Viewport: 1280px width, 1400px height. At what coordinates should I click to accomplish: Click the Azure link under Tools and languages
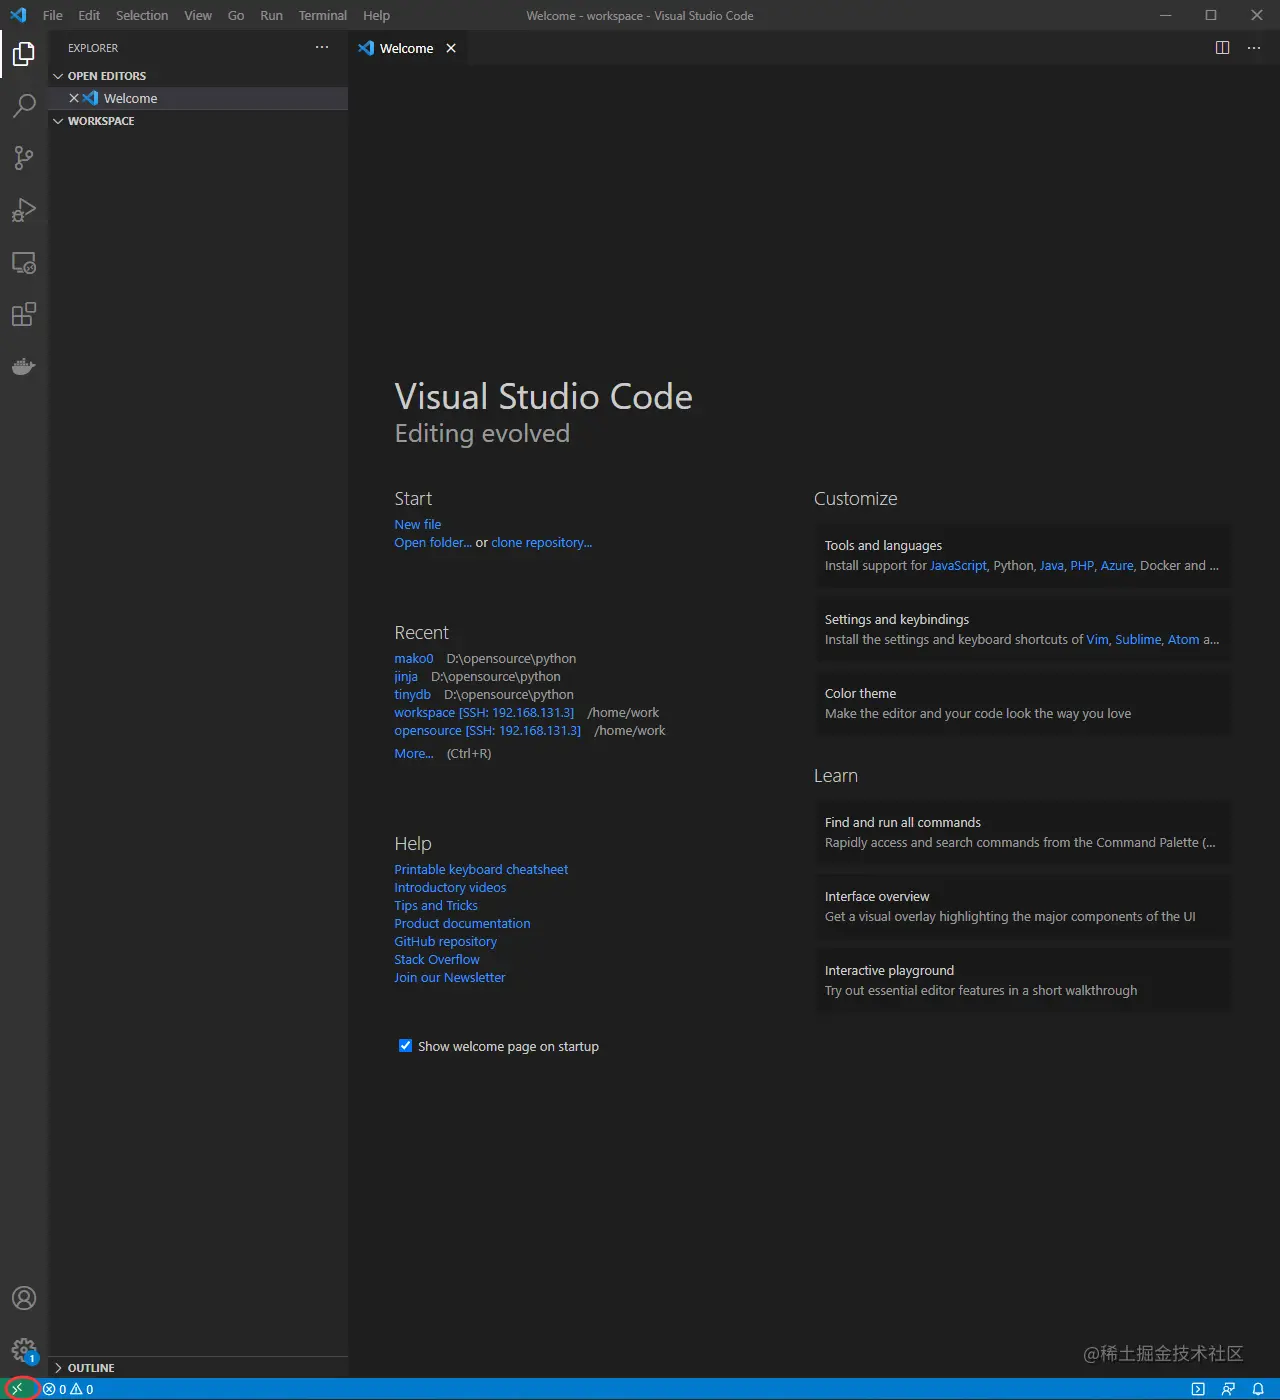1117,565
